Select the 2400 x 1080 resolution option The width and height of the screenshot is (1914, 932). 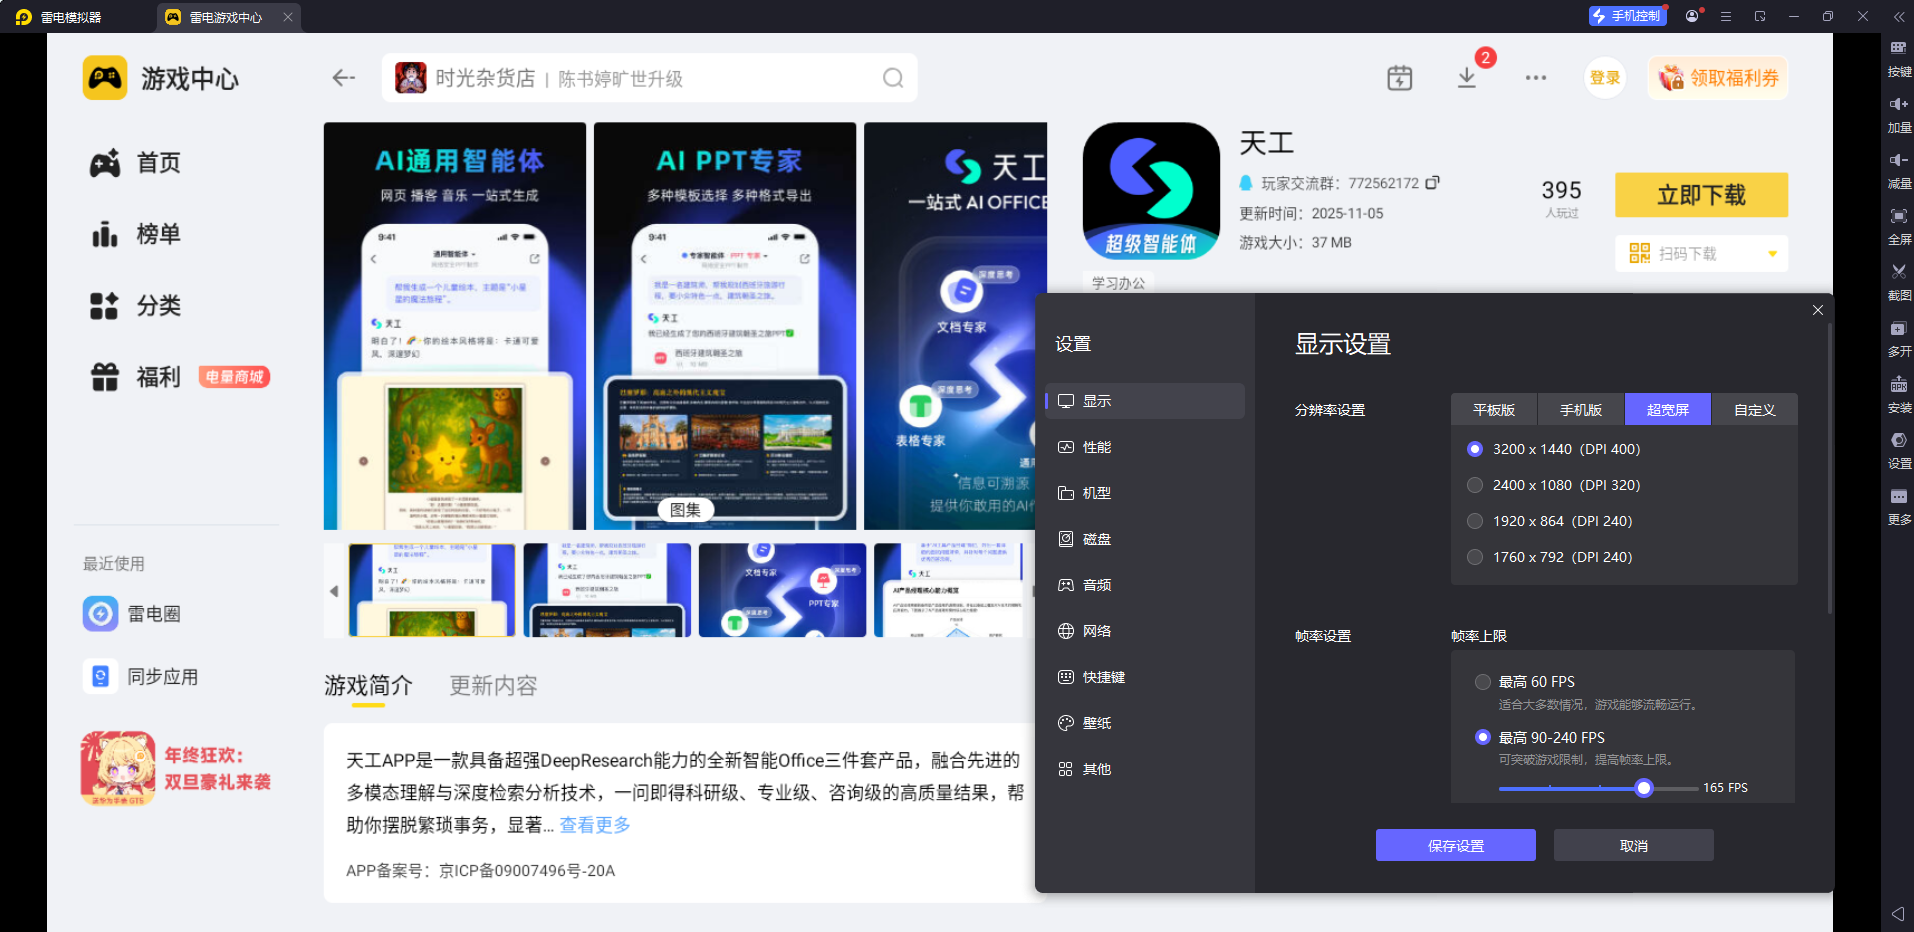pyautogui.click(x=1475, y=485)
